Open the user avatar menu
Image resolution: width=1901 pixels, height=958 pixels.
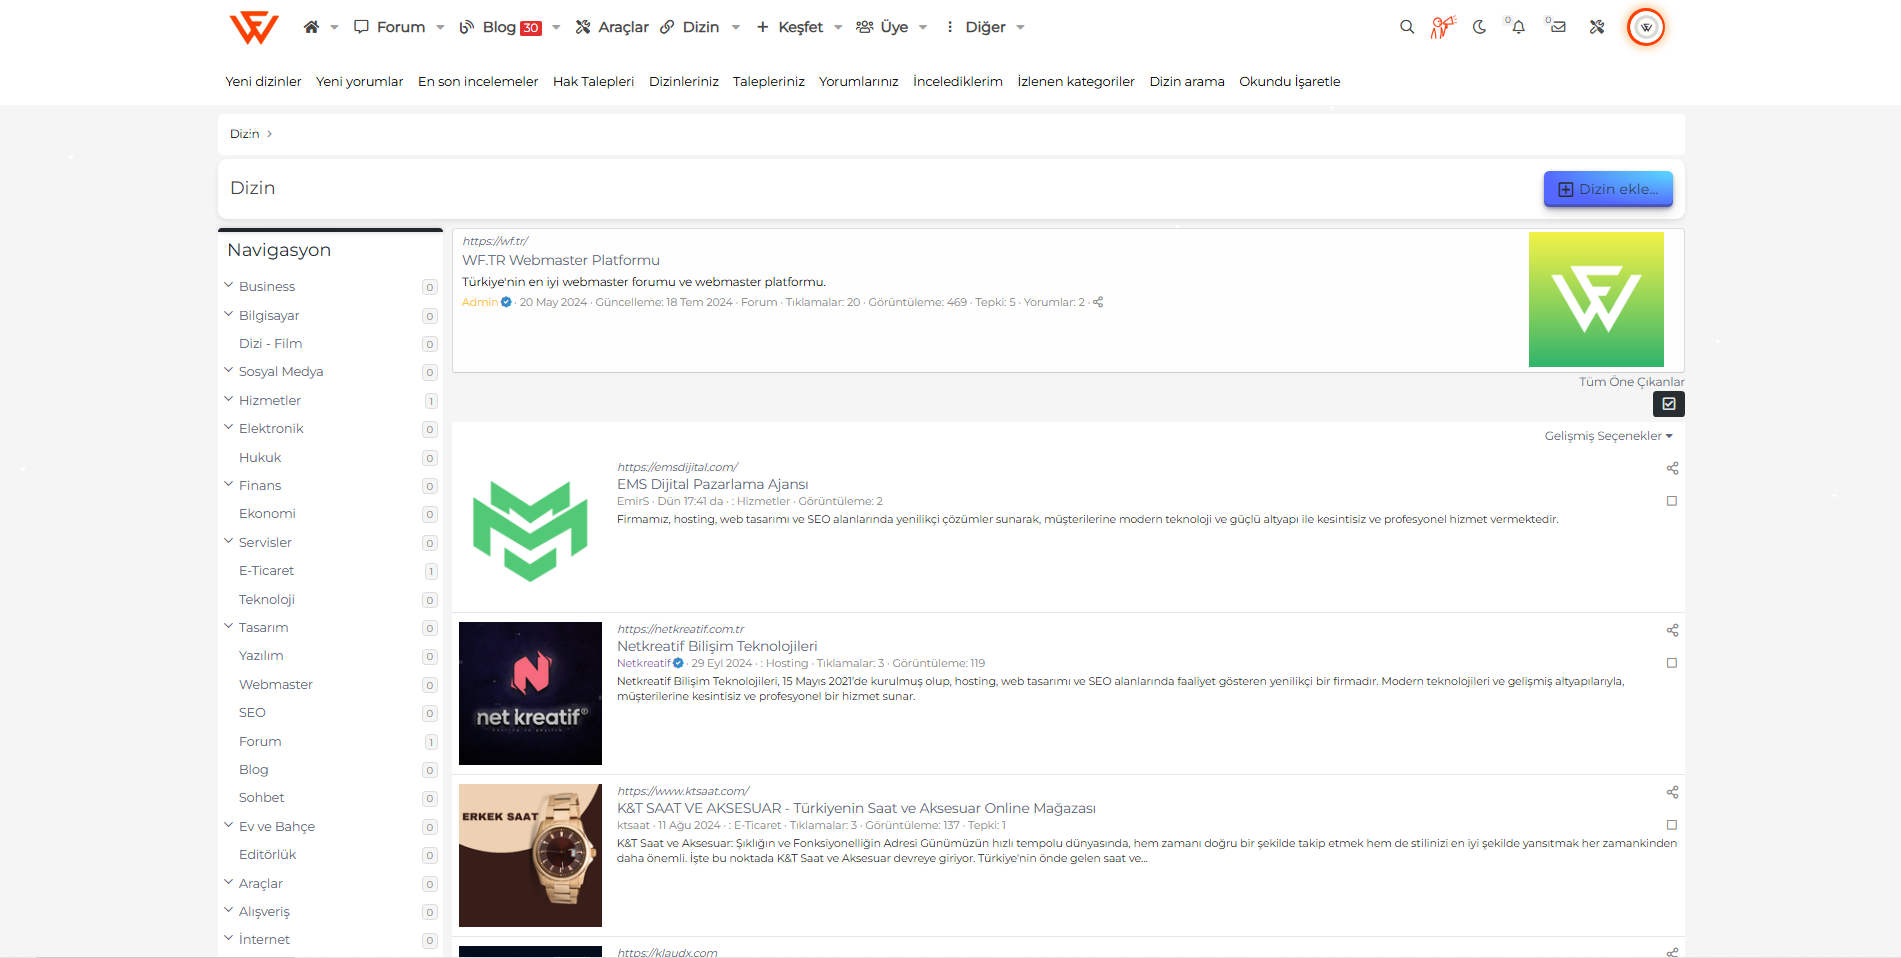coord(1646,27)
